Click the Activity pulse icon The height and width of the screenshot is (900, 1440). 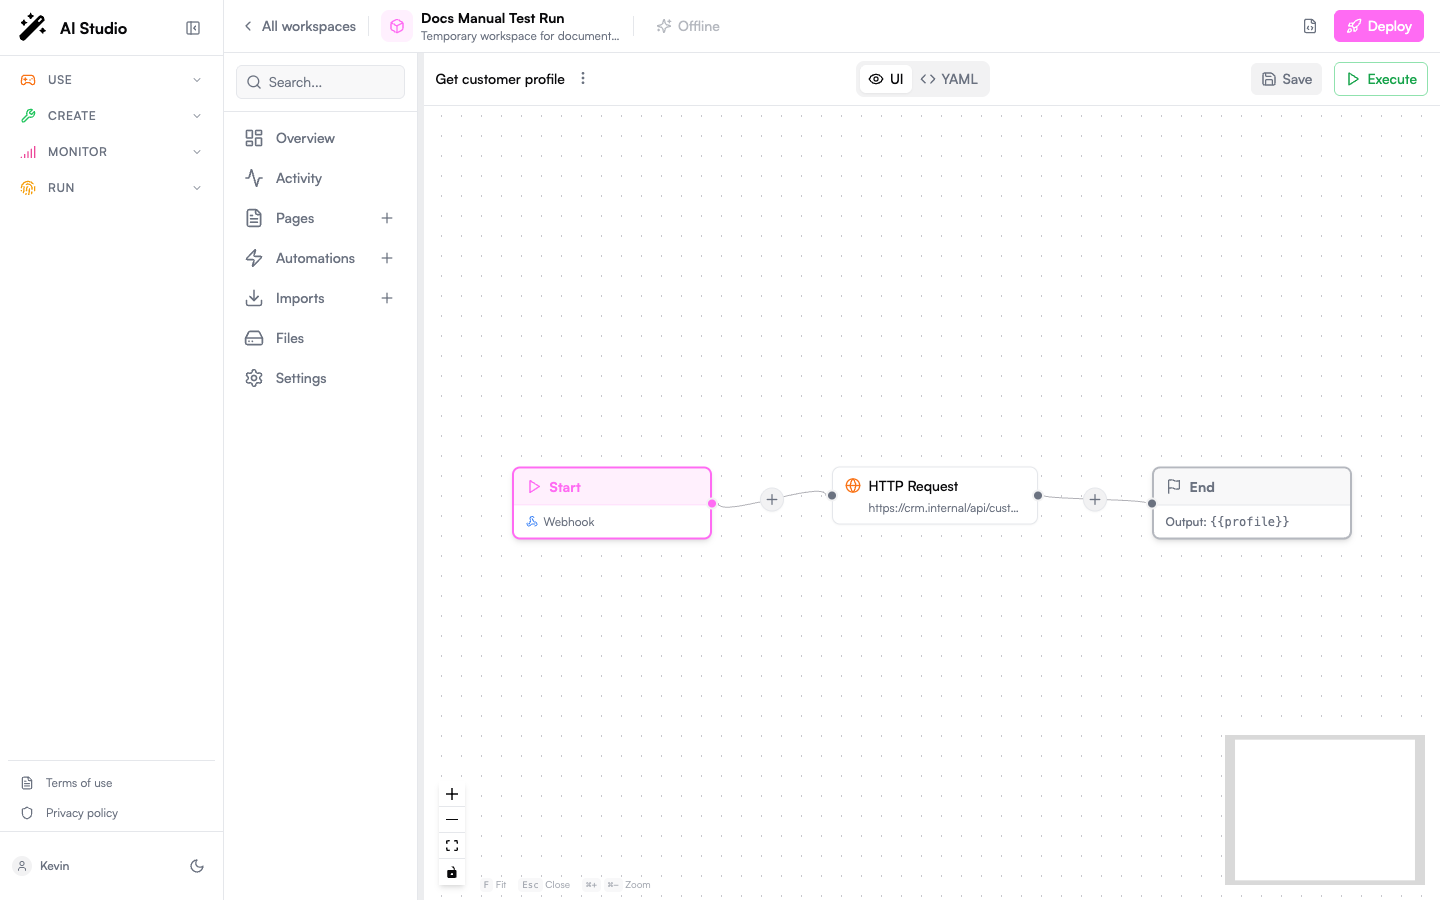254,178
